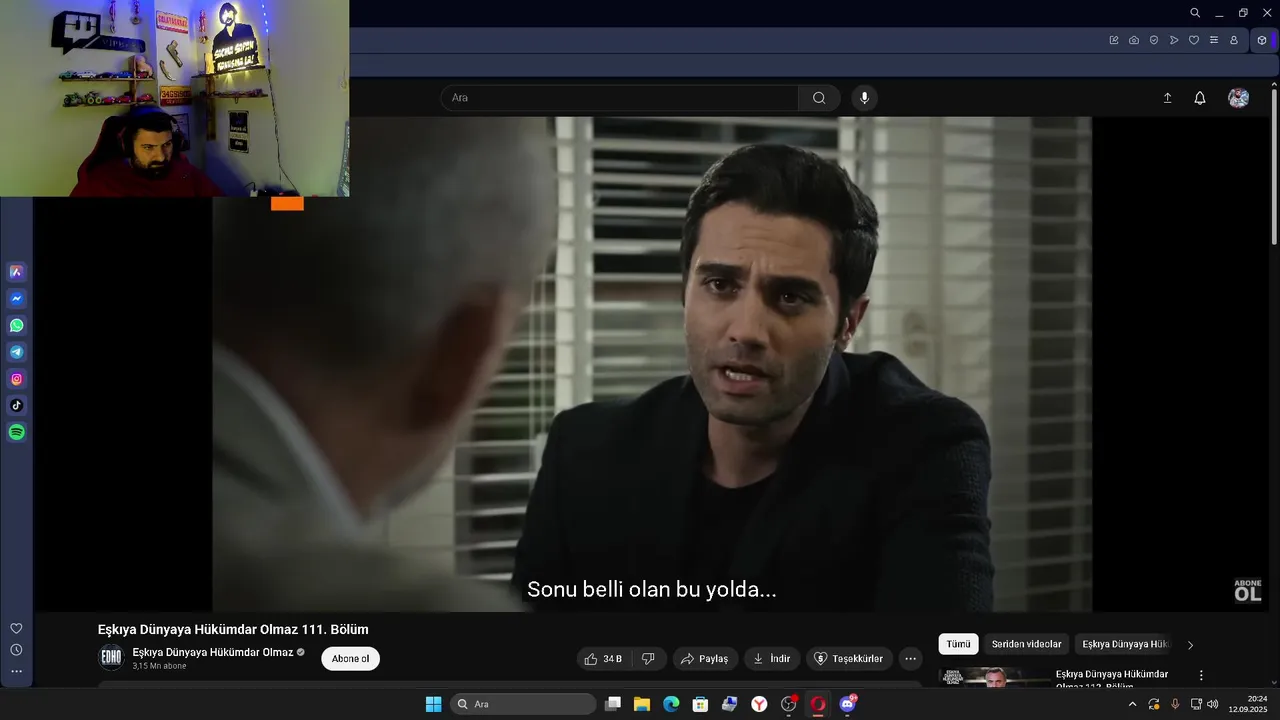
Task: Open video more actions ellipsis
Action: tap(910, 659)
